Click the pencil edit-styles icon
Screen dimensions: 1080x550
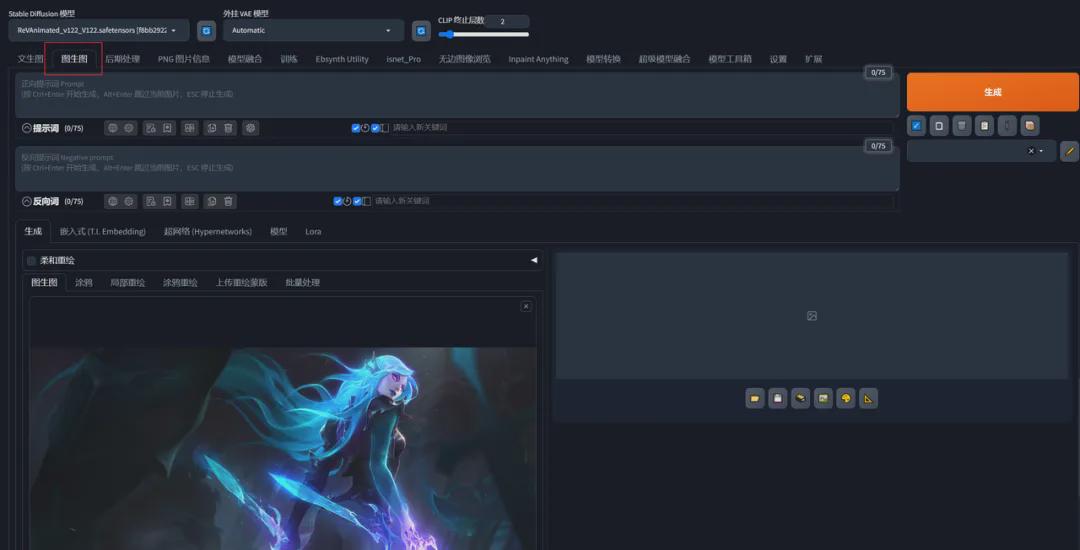(1070, 151)
